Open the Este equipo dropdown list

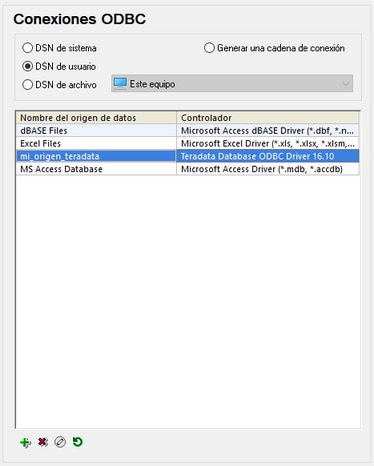tap(232, 83)
